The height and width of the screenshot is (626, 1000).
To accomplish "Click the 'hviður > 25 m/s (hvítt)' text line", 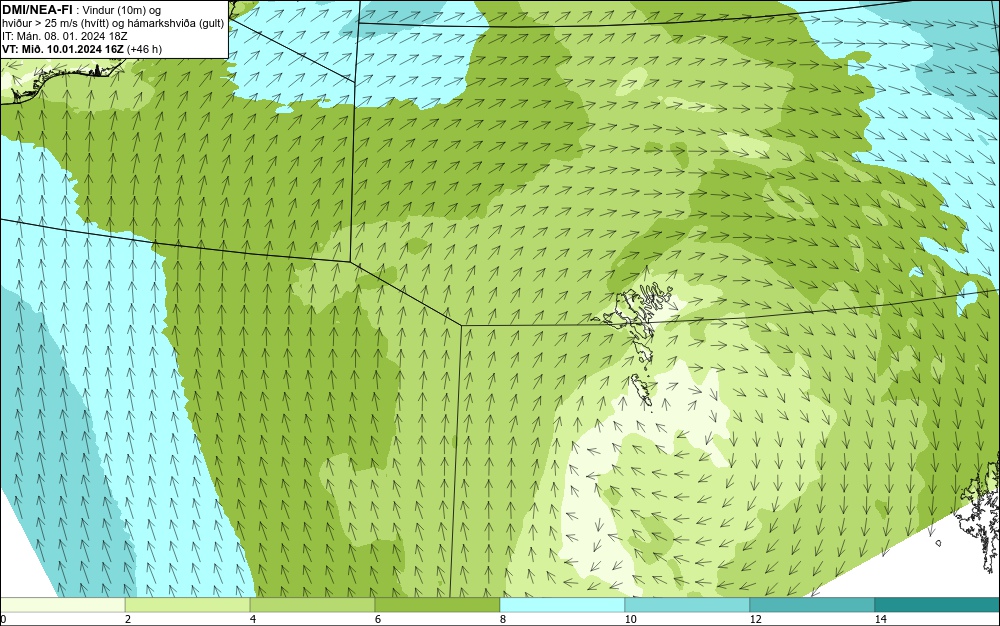I will click(113, 23).
